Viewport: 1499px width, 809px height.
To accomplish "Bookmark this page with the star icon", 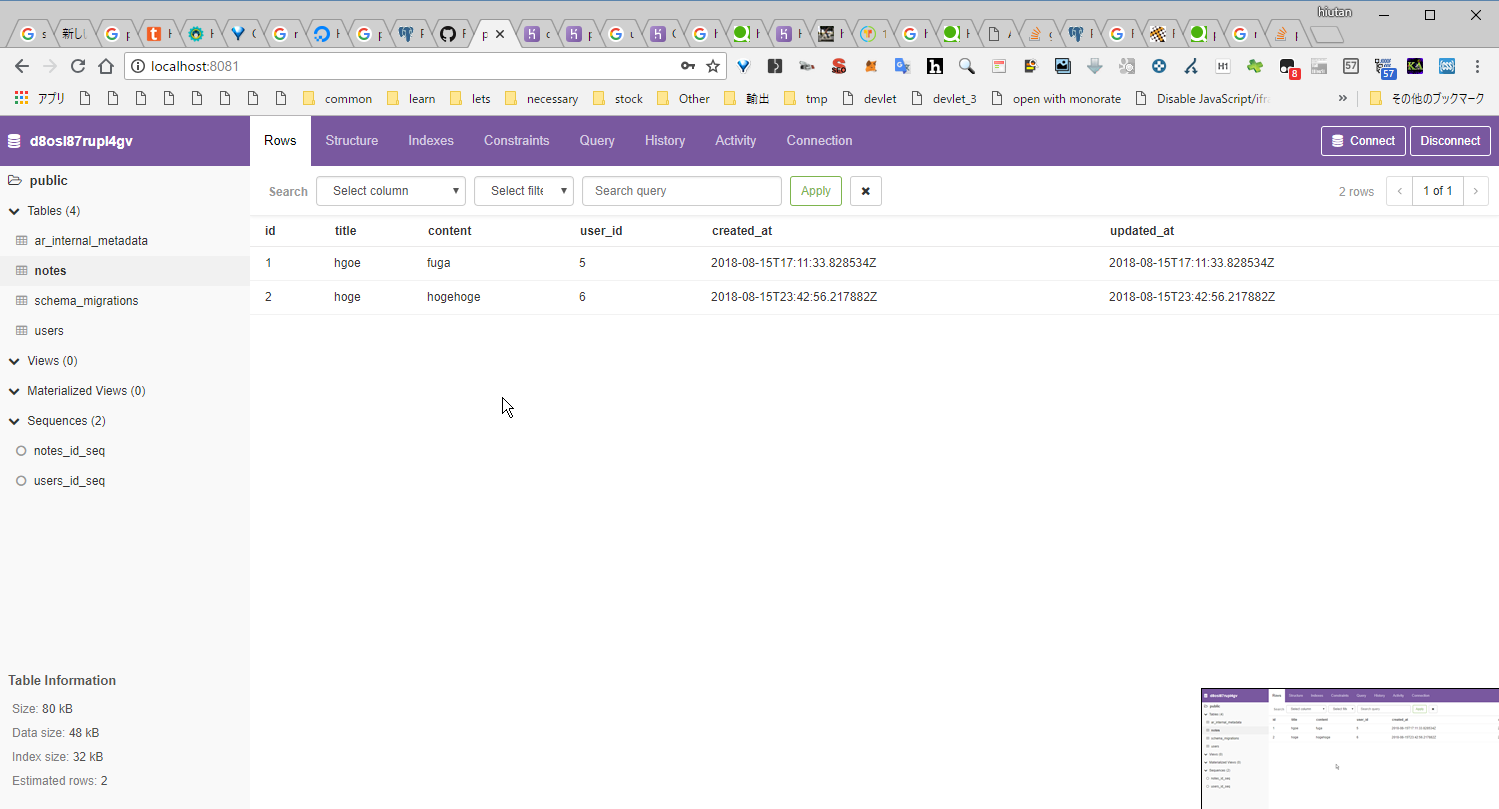I will coord(713,66).
